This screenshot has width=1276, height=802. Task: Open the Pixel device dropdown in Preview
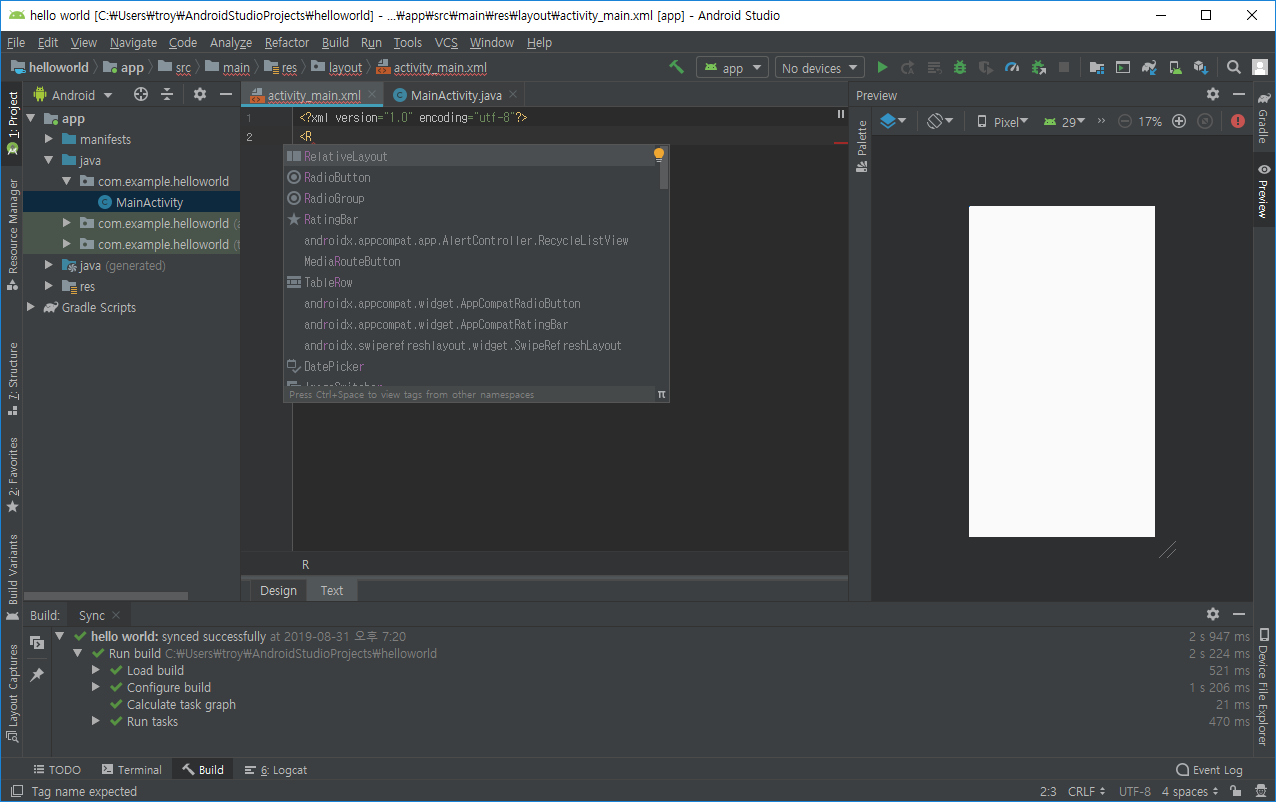click(1003, 121)
